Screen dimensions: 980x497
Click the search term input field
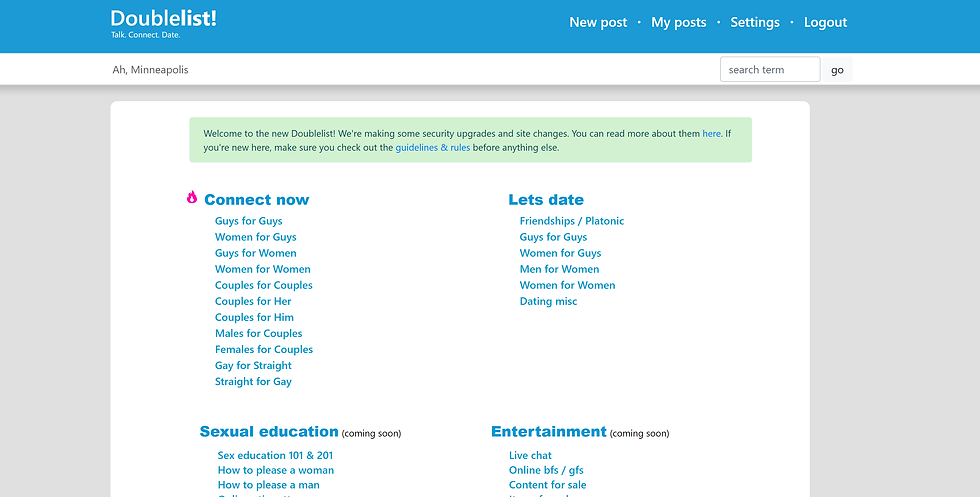pos(770,69)
